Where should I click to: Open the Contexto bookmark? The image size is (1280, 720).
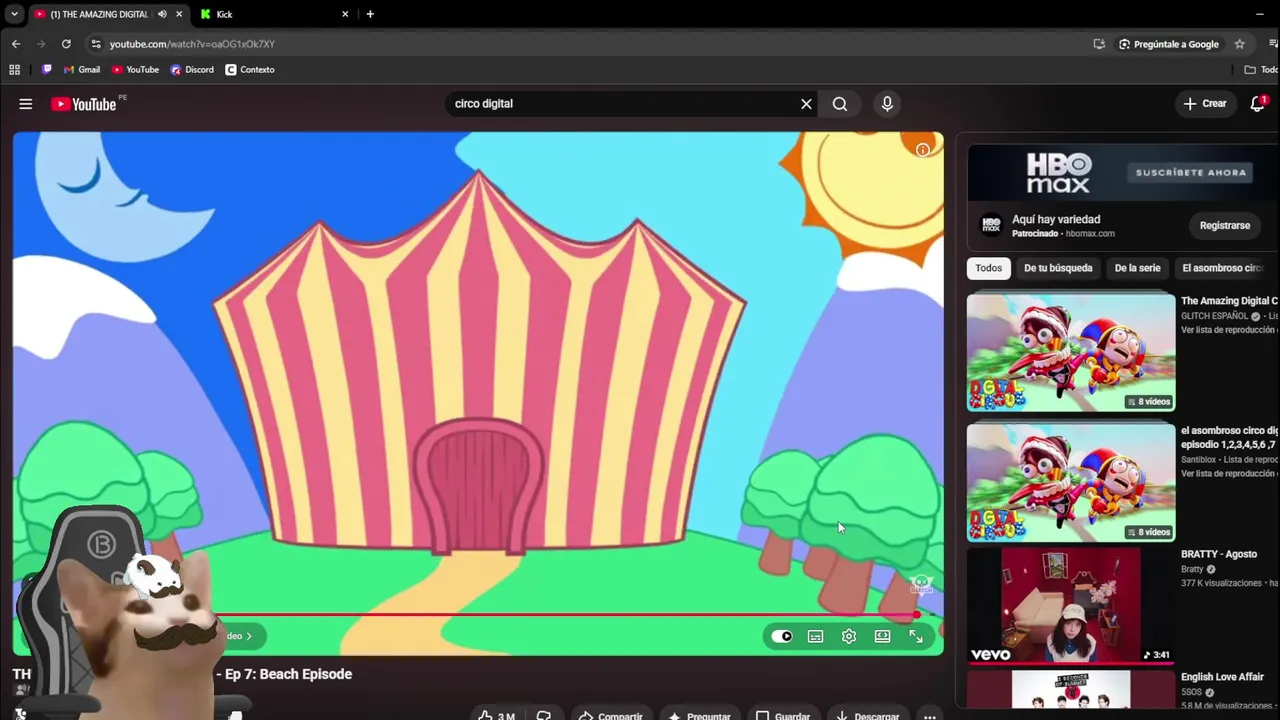(x=250, y=70)
